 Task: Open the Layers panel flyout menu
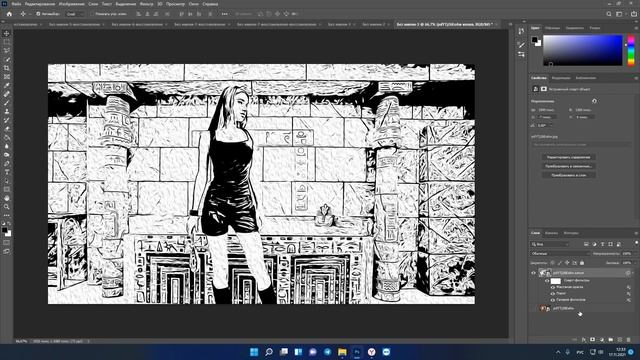(636, 233)
